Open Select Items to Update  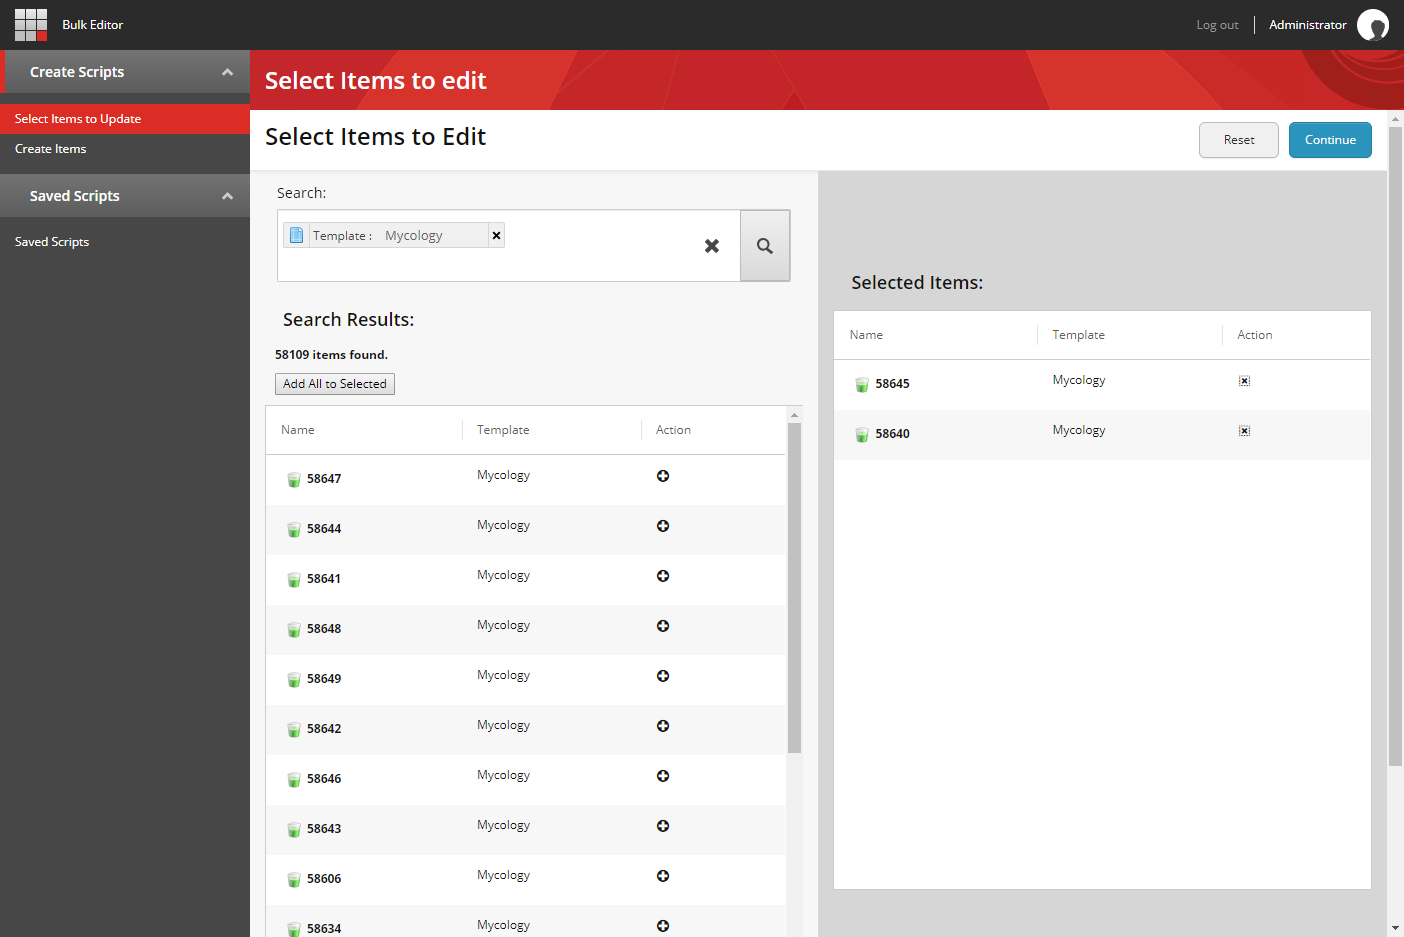[x=125, y=119]
